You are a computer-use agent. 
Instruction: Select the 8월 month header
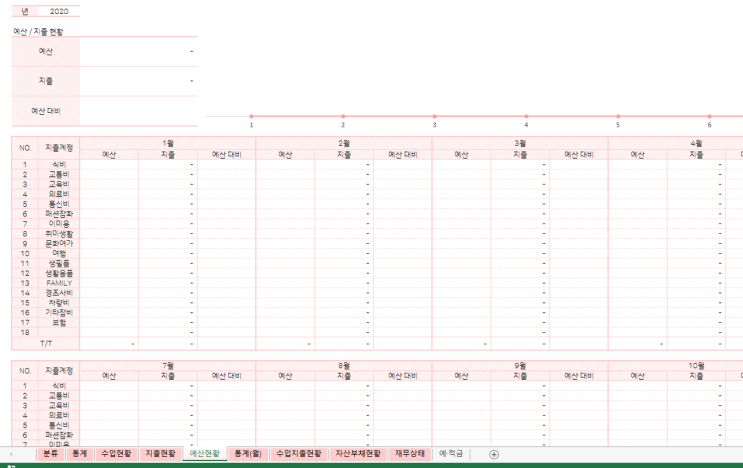(x=344, y=365)
